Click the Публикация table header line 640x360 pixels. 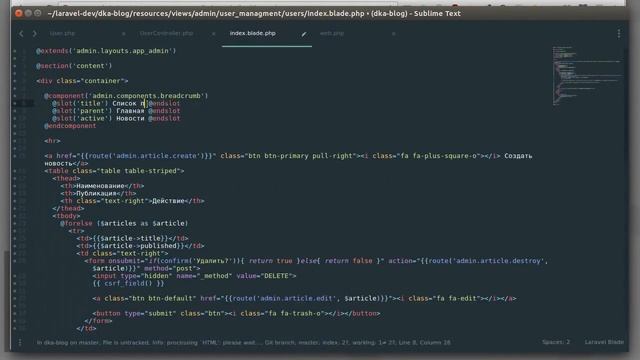click(x=98, y=193)
